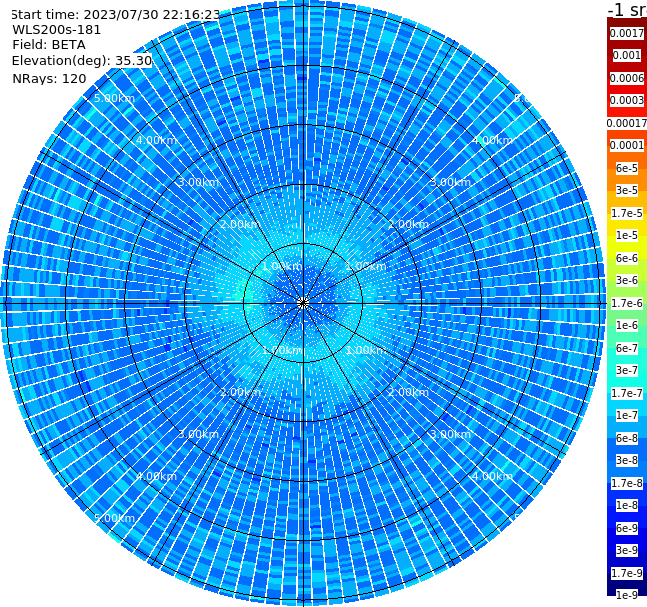Click the "NRays: 120" label
Screen dimensions: 647x607
click(49, 78)
